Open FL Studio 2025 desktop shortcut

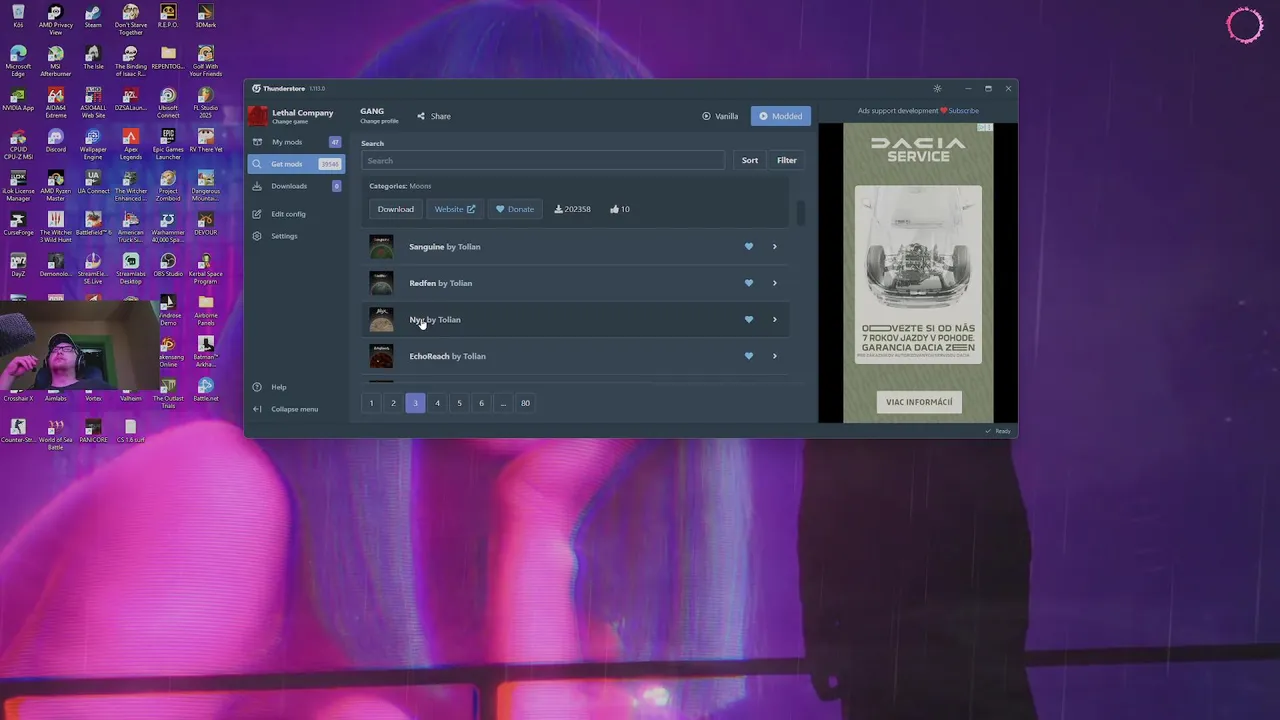pos(206,102)
